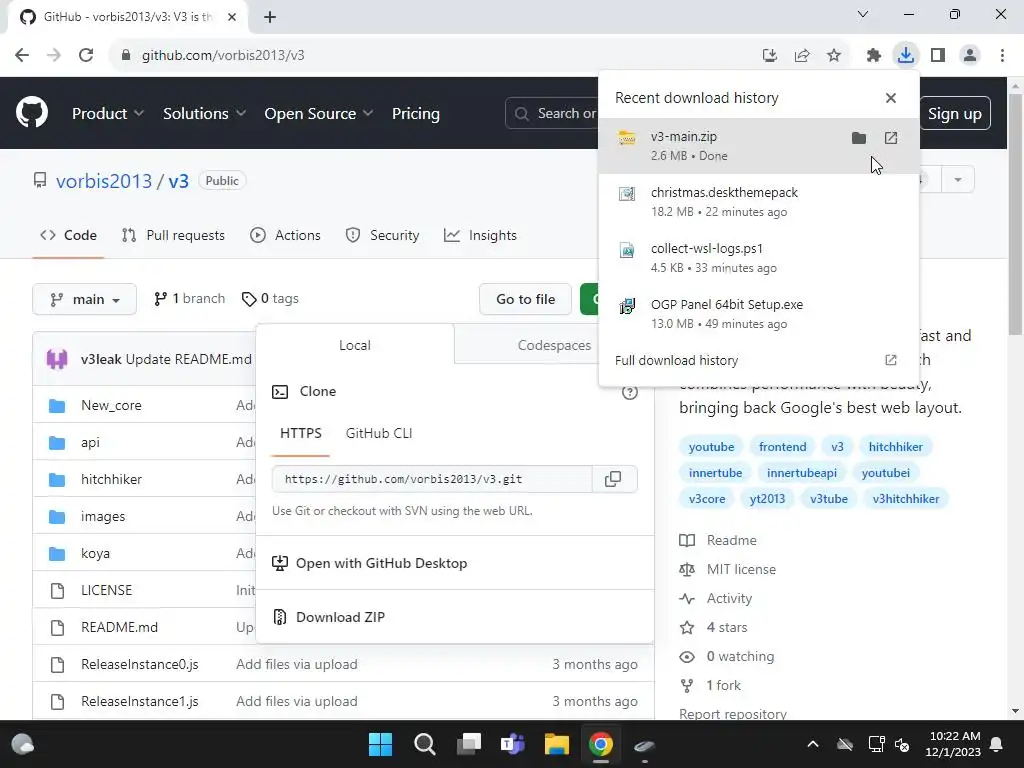Screen dimensions: 1024x768
Task: Open the hitchhiker folder
Action: point(111,479)
